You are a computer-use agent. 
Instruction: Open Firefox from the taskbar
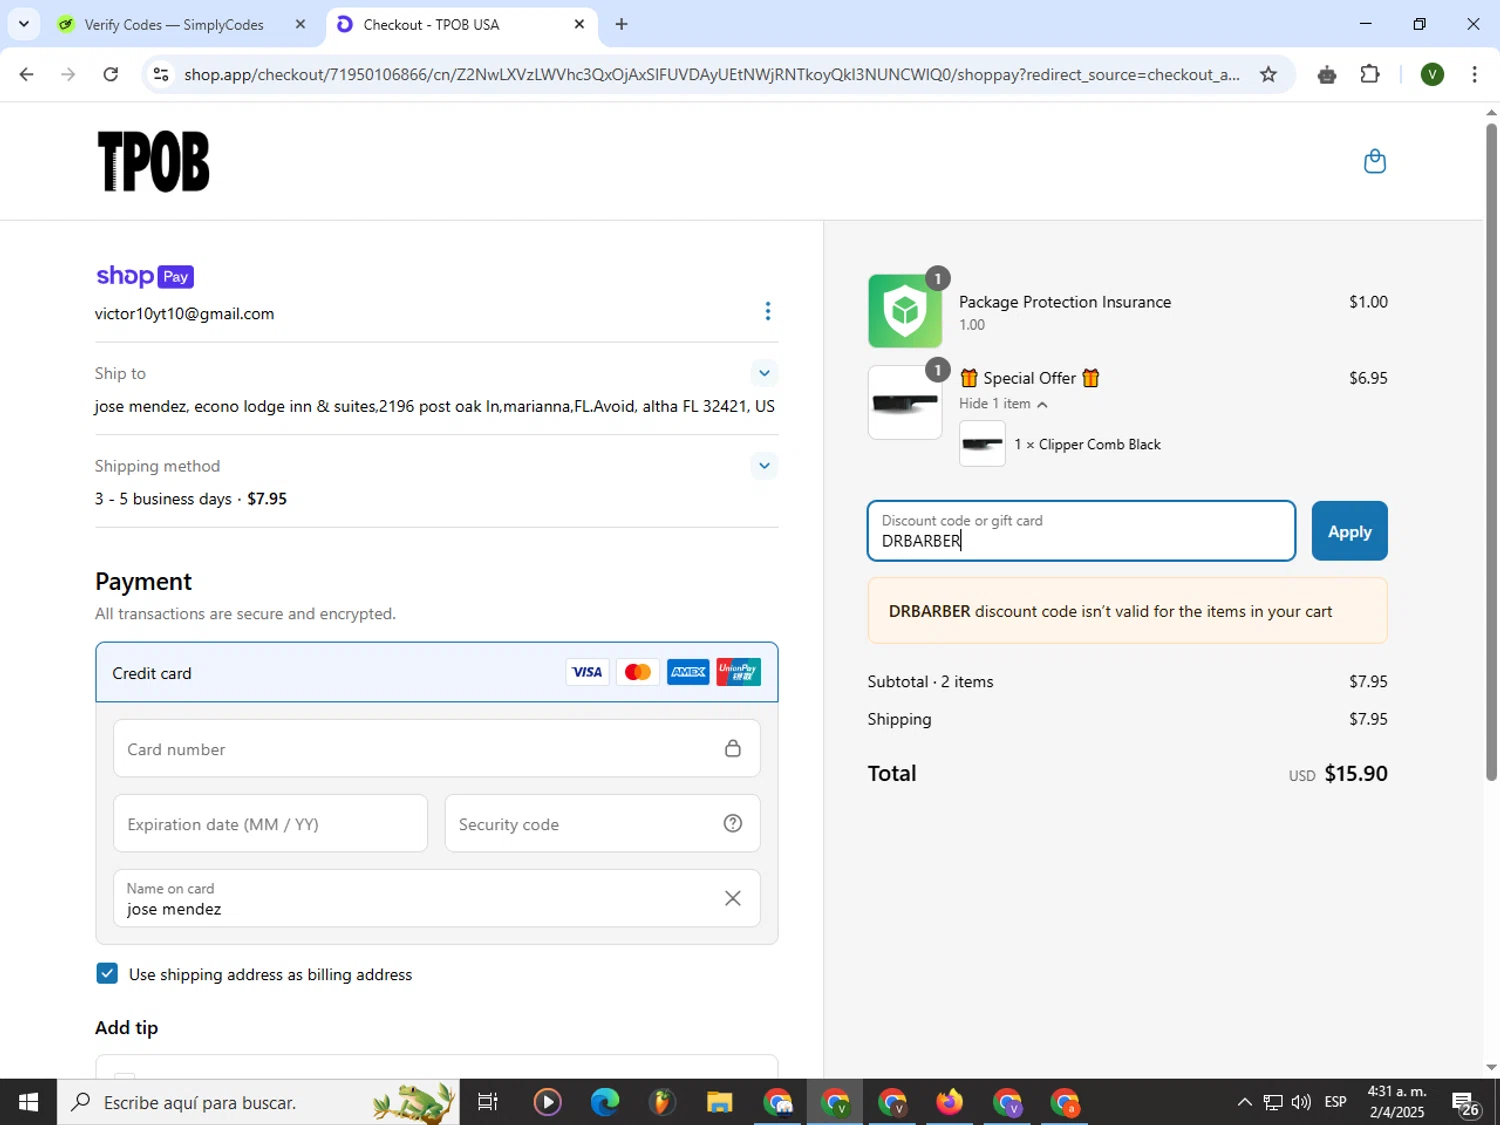(949, 1102)
